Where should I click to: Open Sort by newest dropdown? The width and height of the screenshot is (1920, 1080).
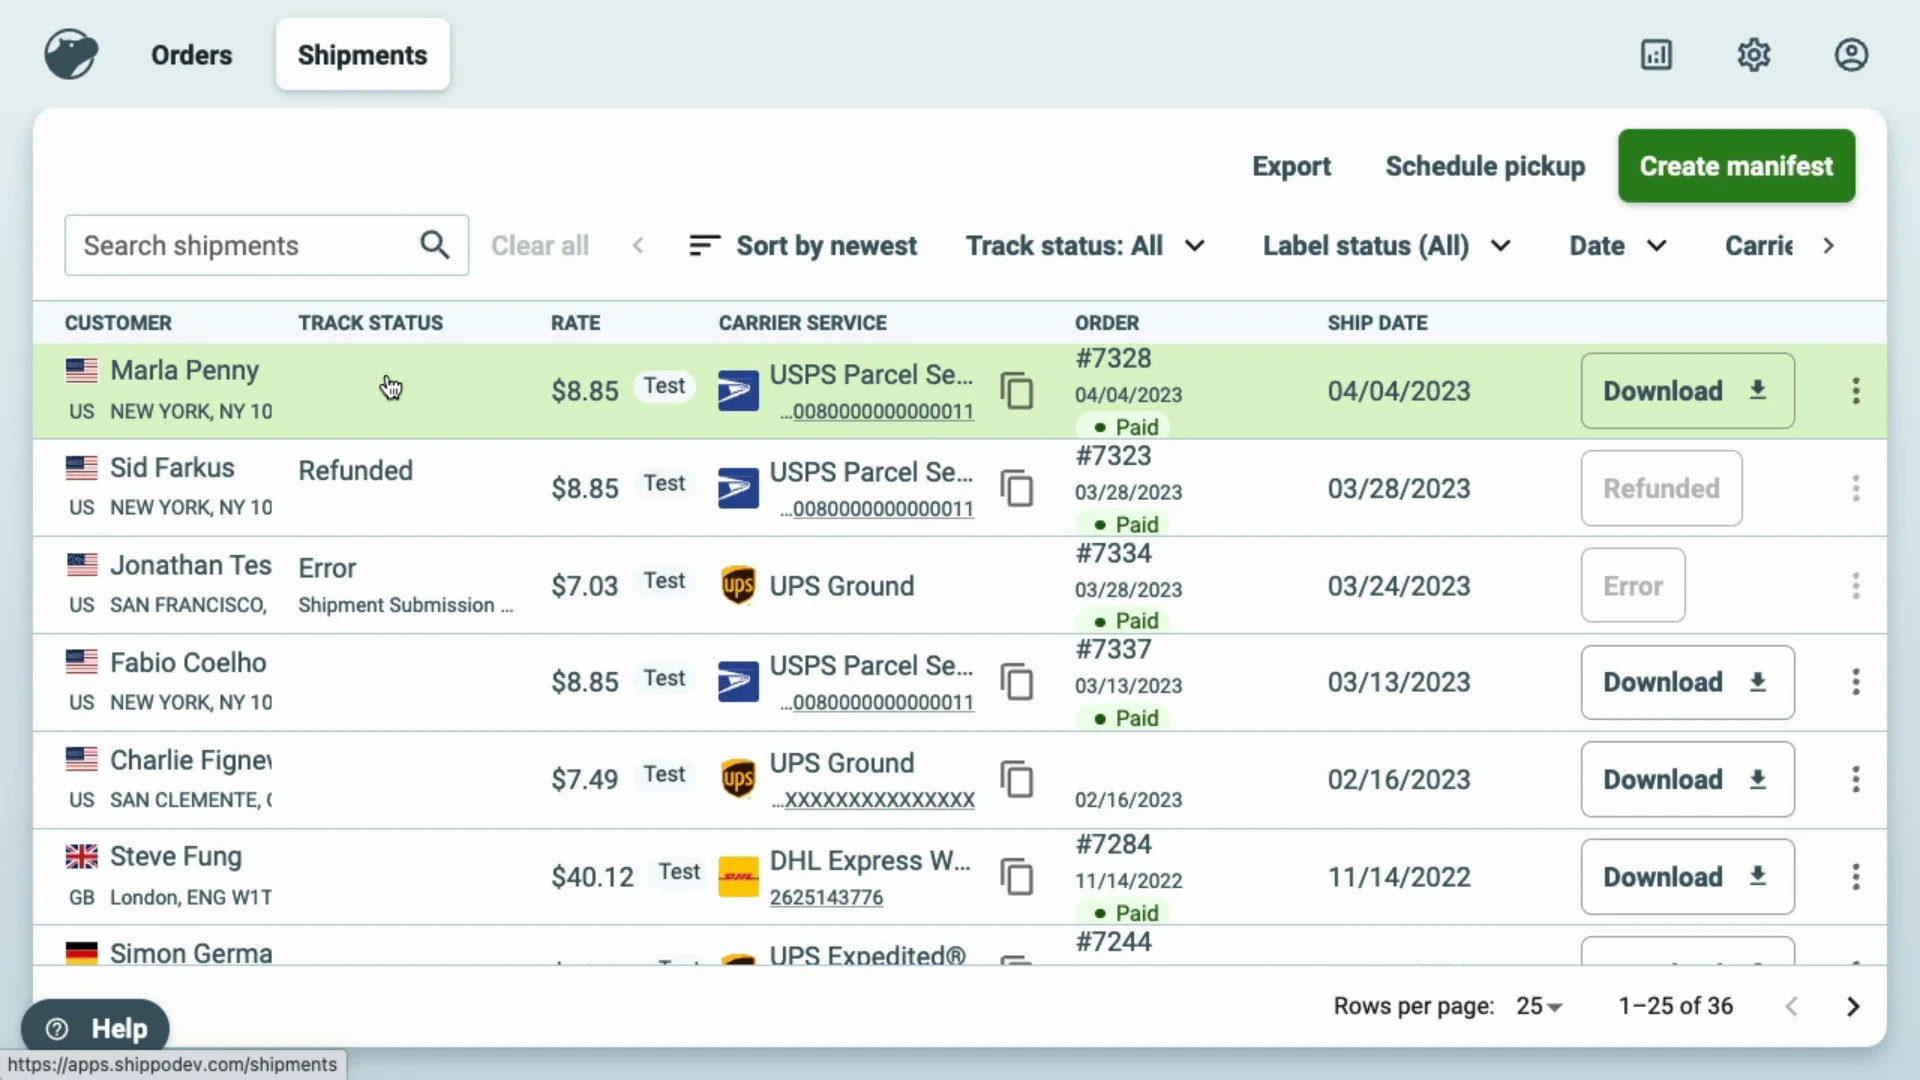[803, 245]
